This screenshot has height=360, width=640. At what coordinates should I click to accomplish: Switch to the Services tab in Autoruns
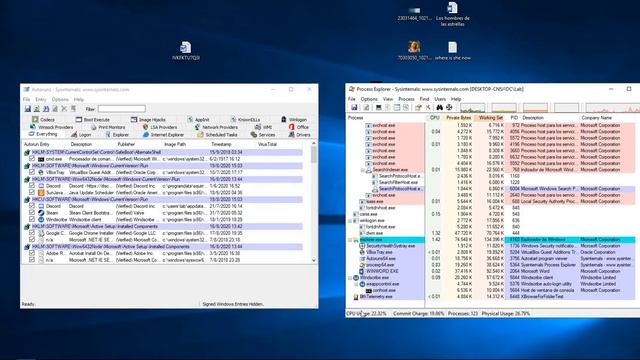tap(263, 135)
